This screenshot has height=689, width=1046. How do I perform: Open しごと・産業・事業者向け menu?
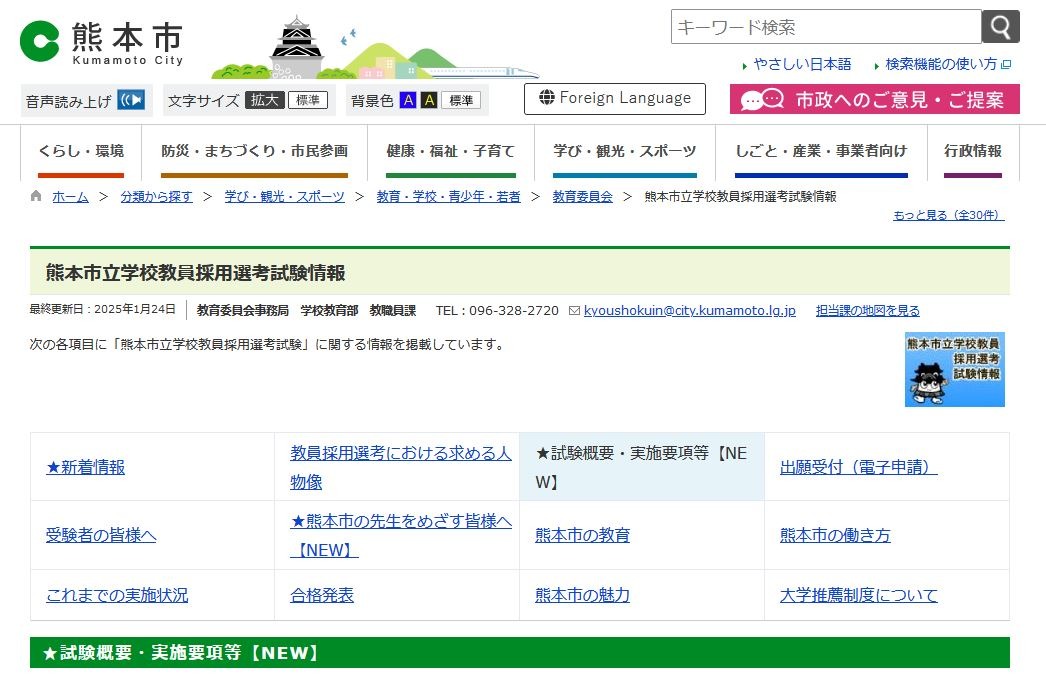[x=821, y=152]
